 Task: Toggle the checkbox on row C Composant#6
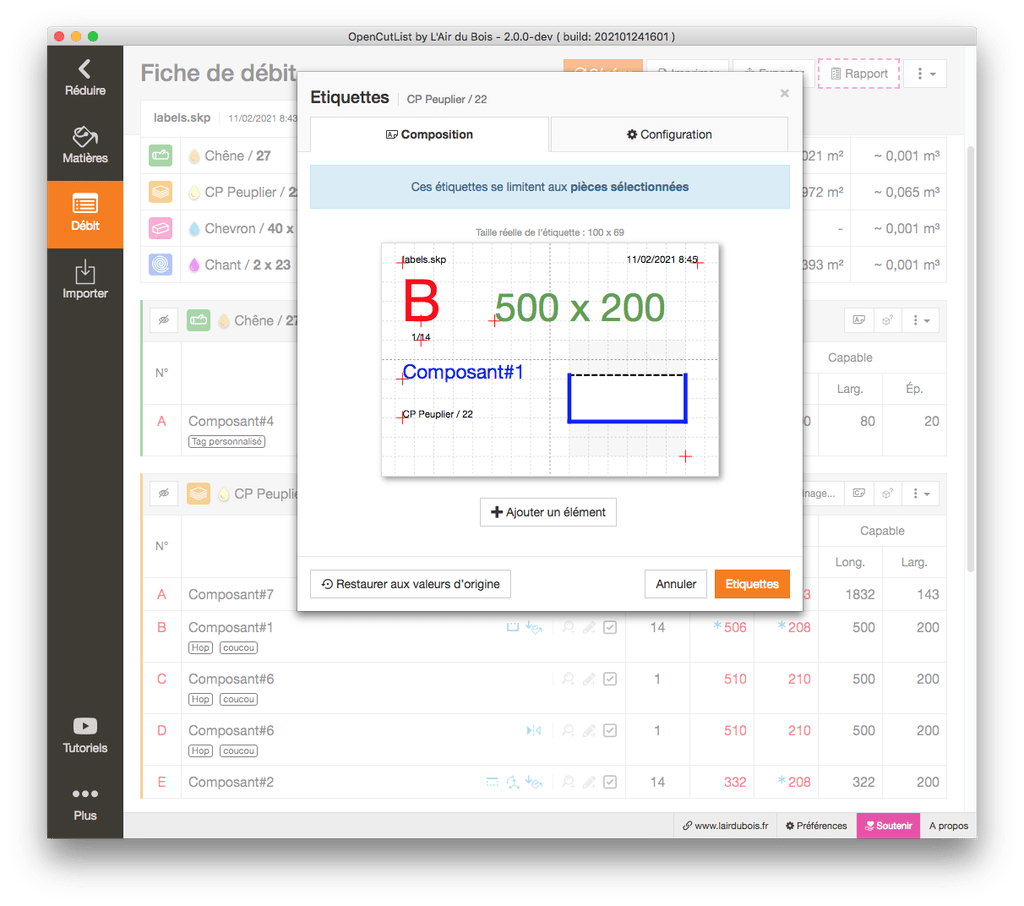(610, 679)
